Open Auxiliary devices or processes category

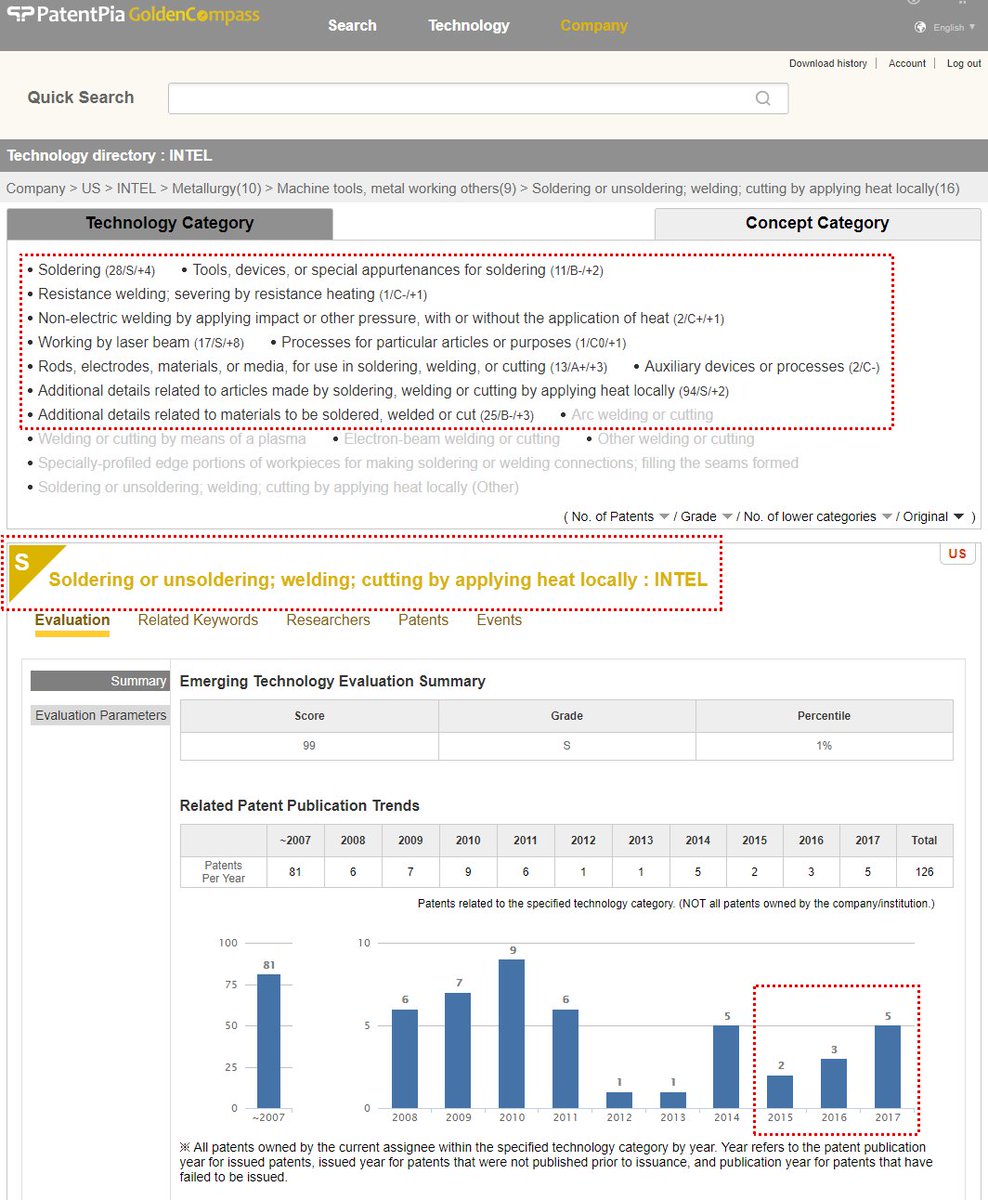762,366
